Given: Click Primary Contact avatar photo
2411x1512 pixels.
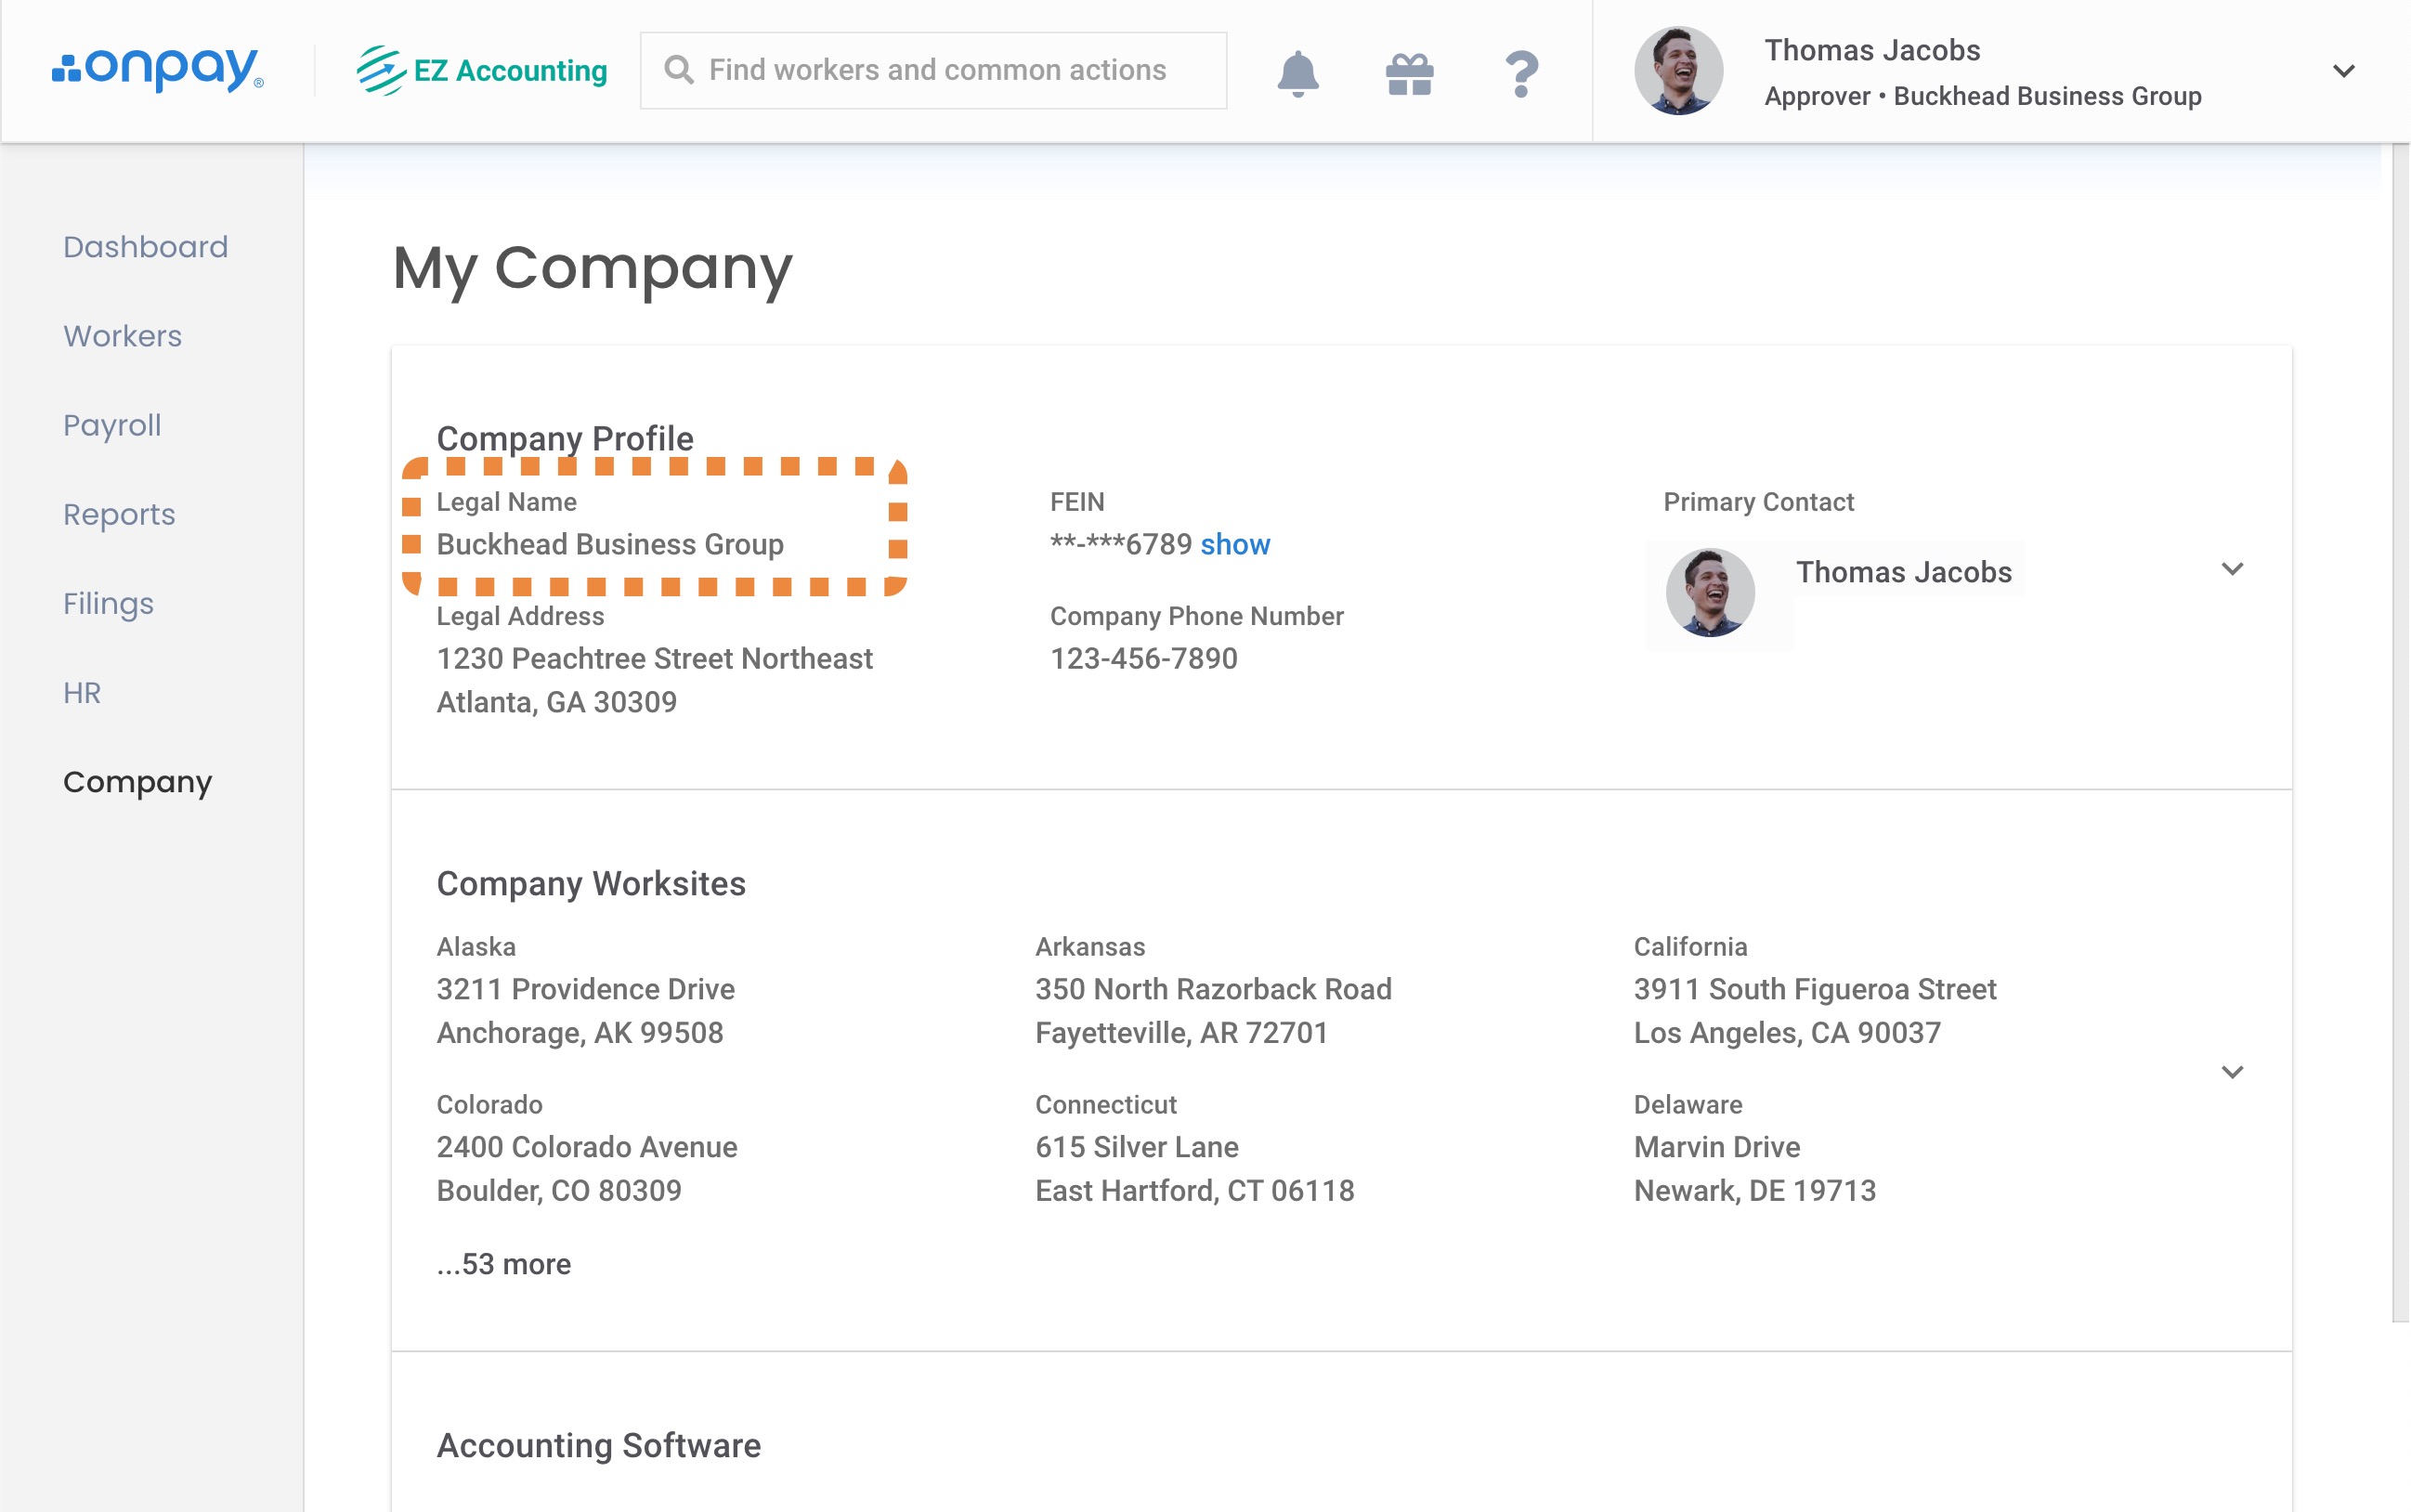Looking at the screenshot, I should (x=1710, y=592).
